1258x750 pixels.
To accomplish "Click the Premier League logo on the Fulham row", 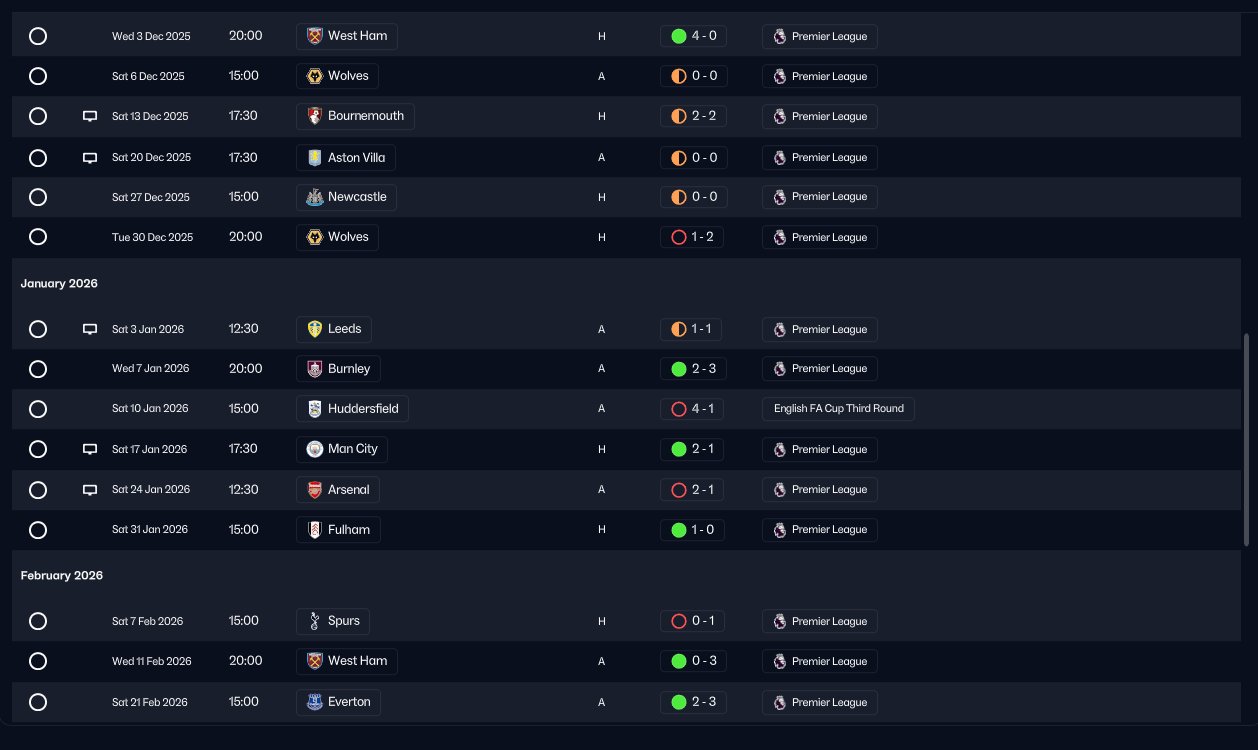I will pos(780,530).
